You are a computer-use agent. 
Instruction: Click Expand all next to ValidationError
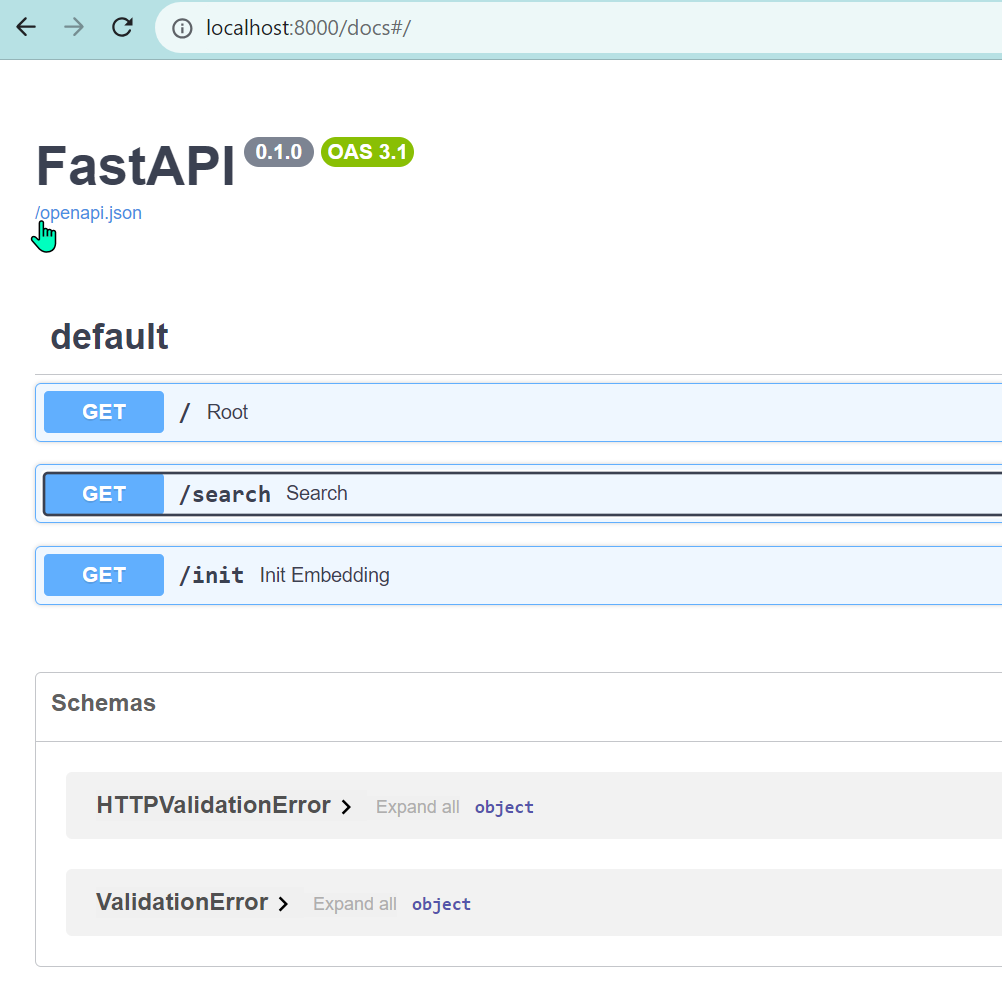(355, 904)
